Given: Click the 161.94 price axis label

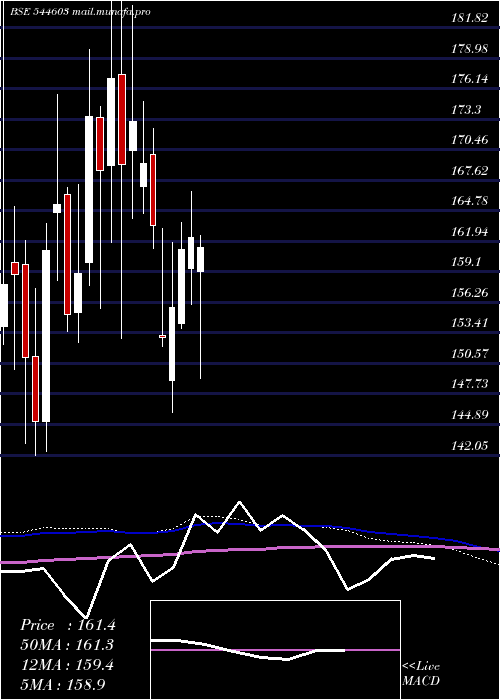Looking at the screenshot, I should tap(469, 231).
